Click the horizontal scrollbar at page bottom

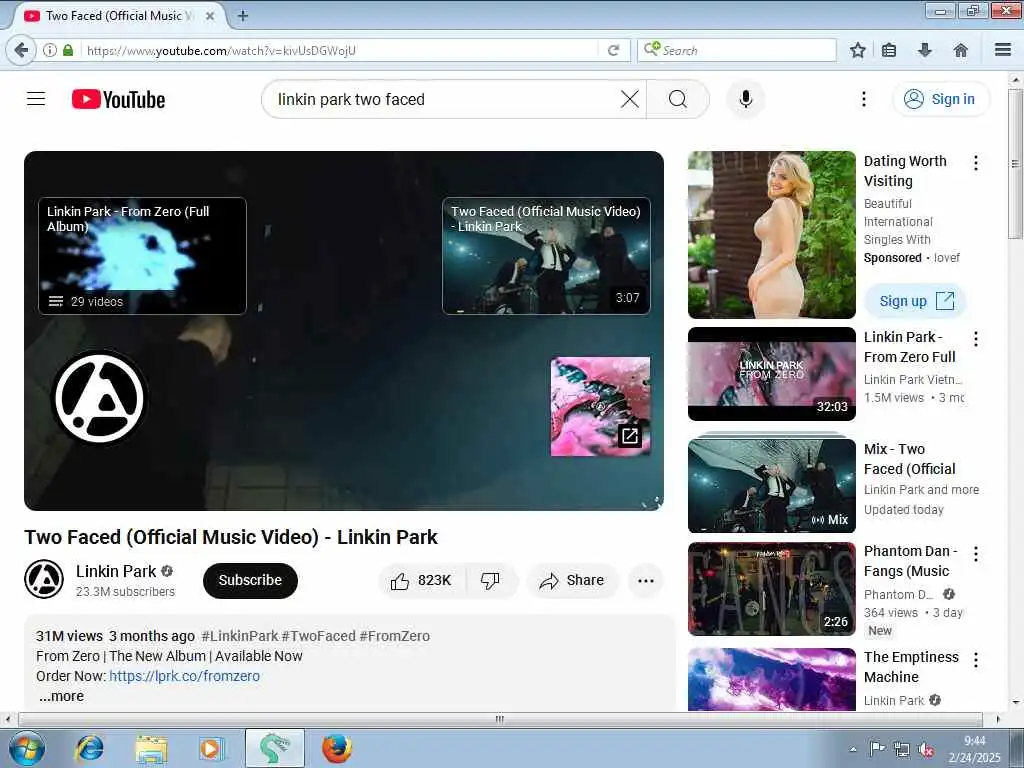(500, 719)
